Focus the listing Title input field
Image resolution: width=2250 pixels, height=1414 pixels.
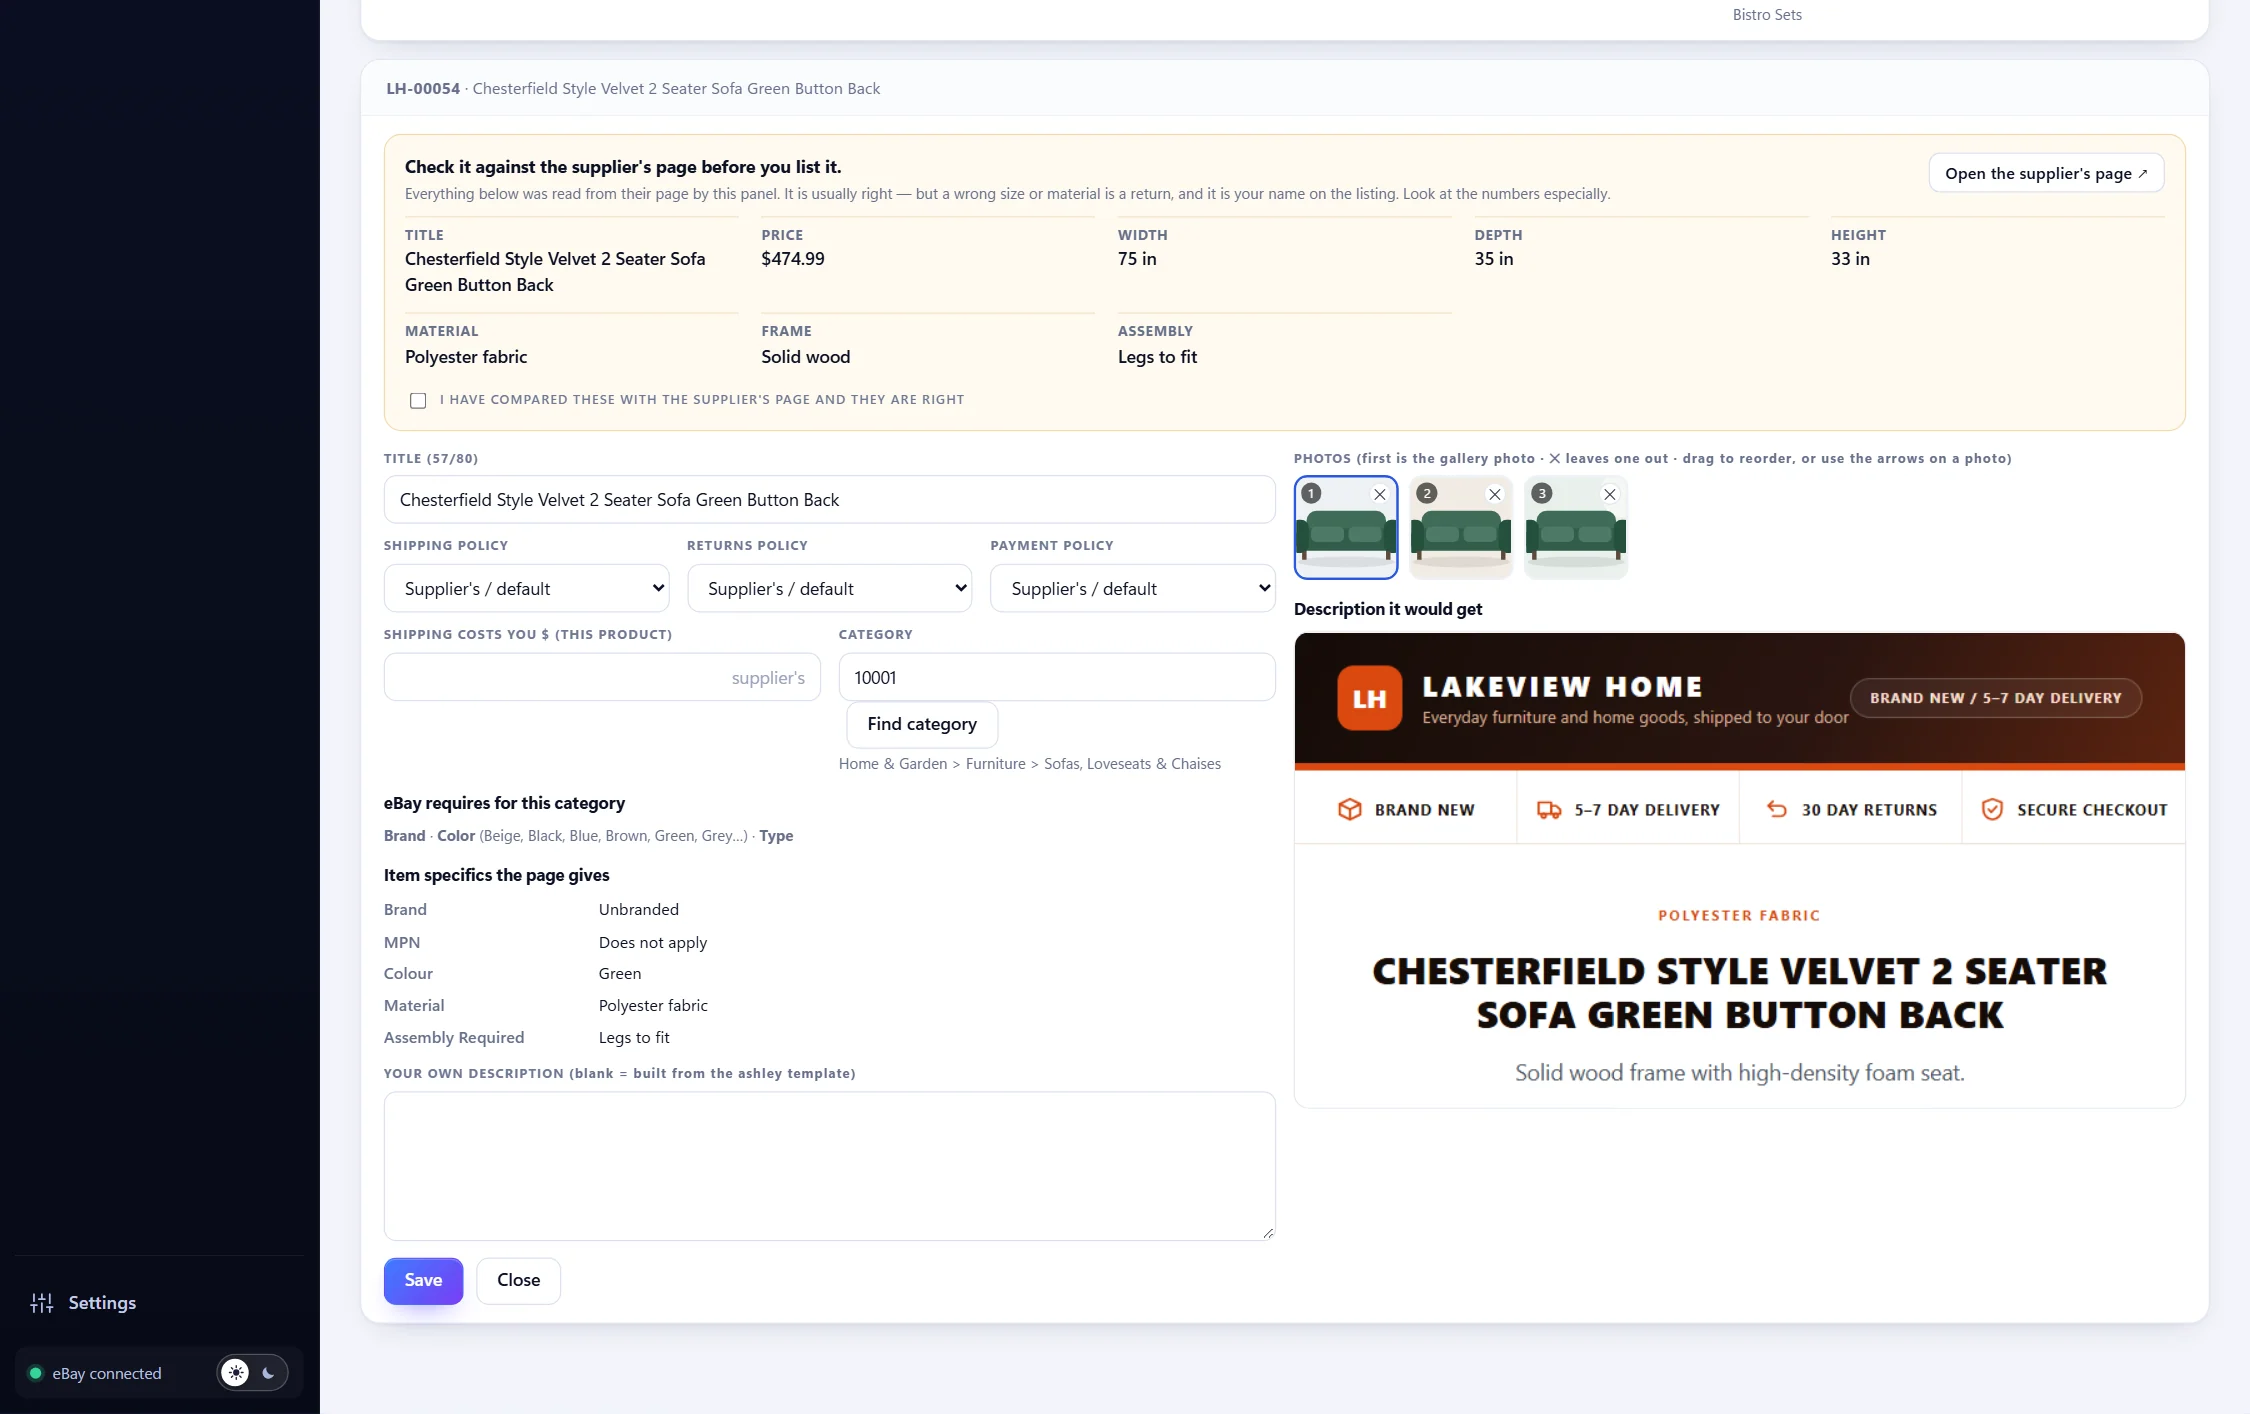[x=829, y=499]
